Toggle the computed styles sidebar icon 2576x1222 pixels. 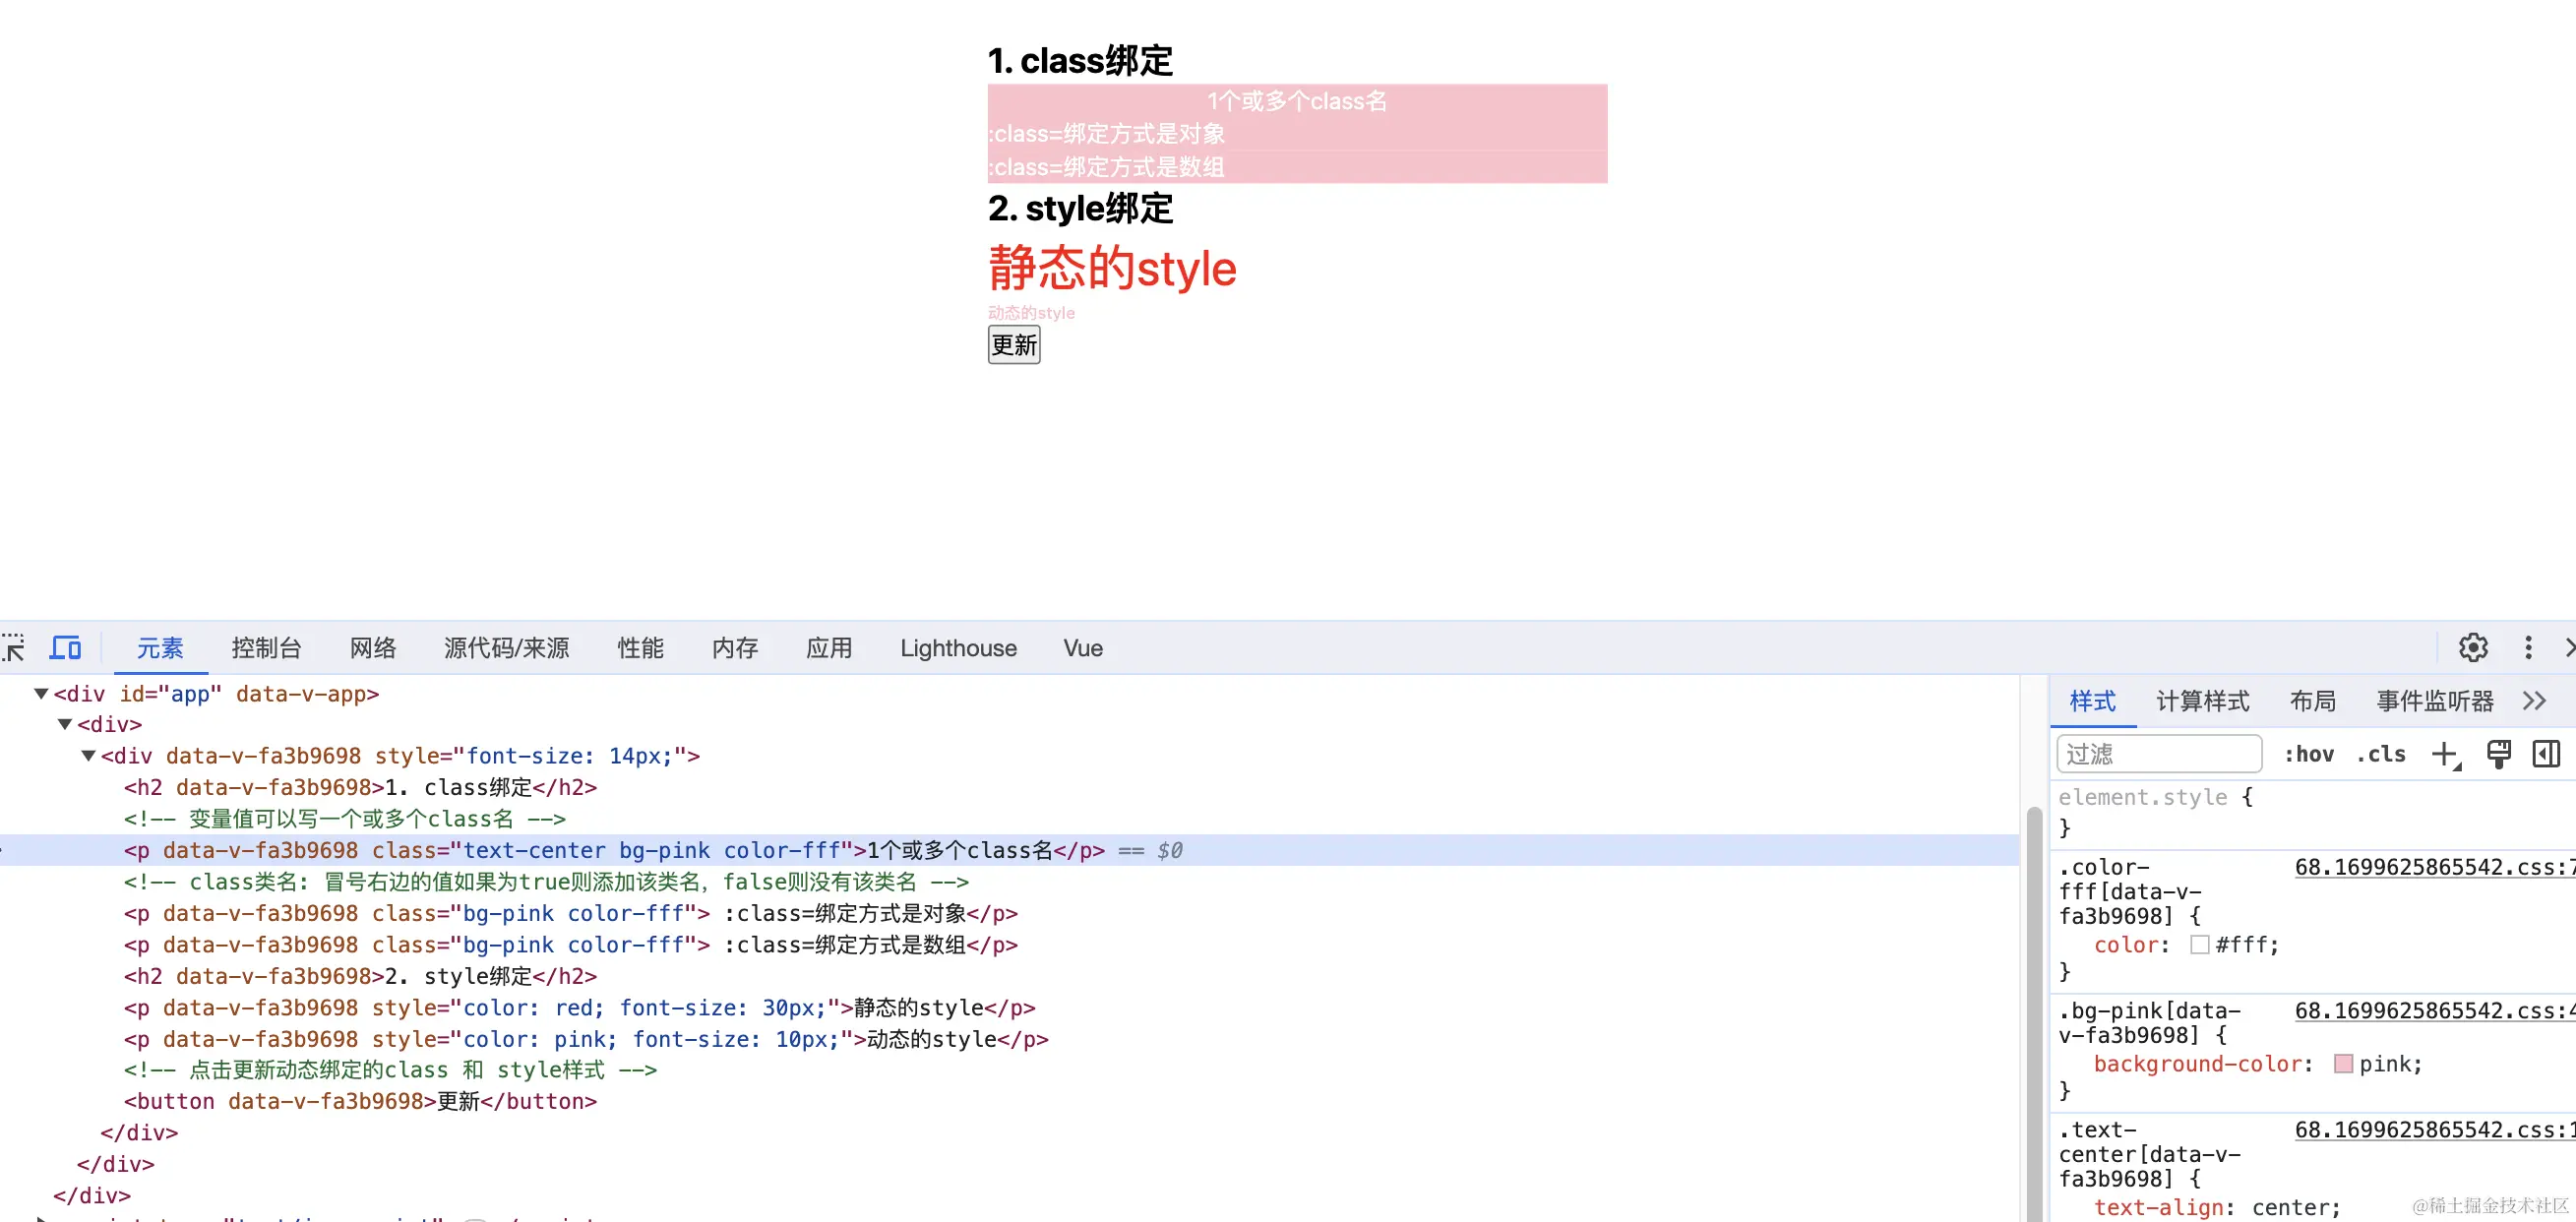pos(2546,754)
